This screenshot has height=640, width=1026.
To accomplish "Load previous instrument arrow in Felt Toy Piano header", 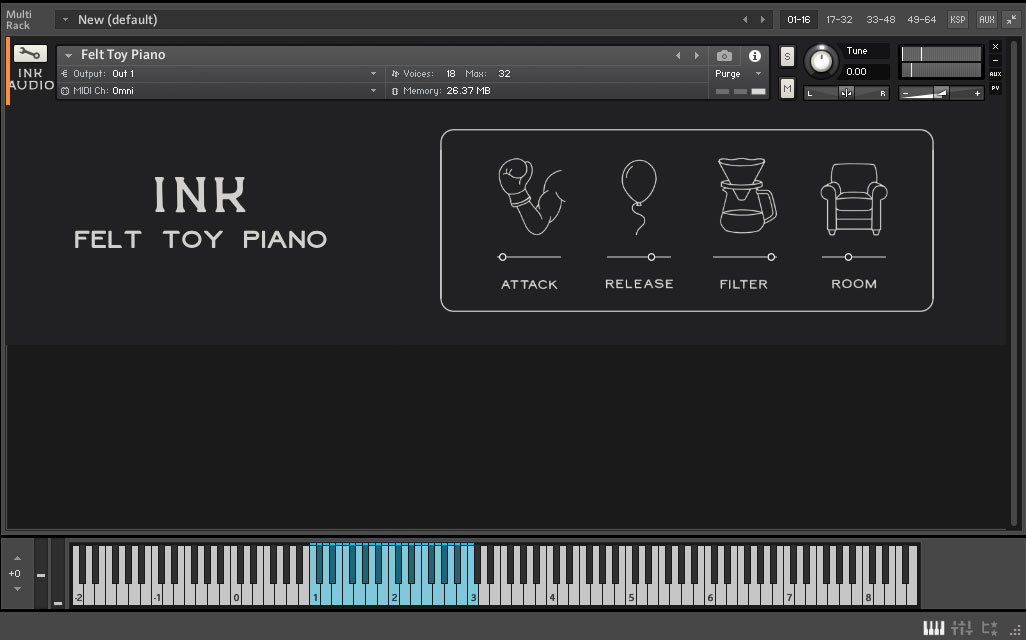I will coord(678,56).
